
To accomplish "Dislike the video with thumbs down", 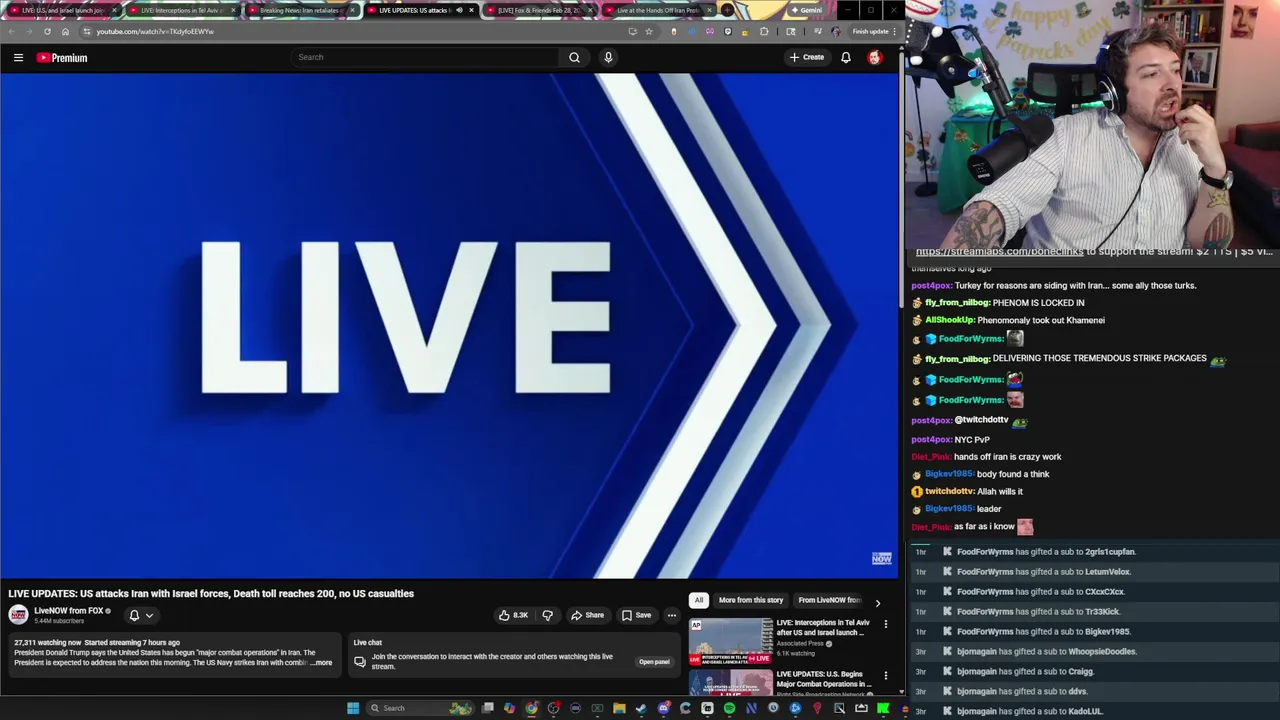I will click(547, 615).
